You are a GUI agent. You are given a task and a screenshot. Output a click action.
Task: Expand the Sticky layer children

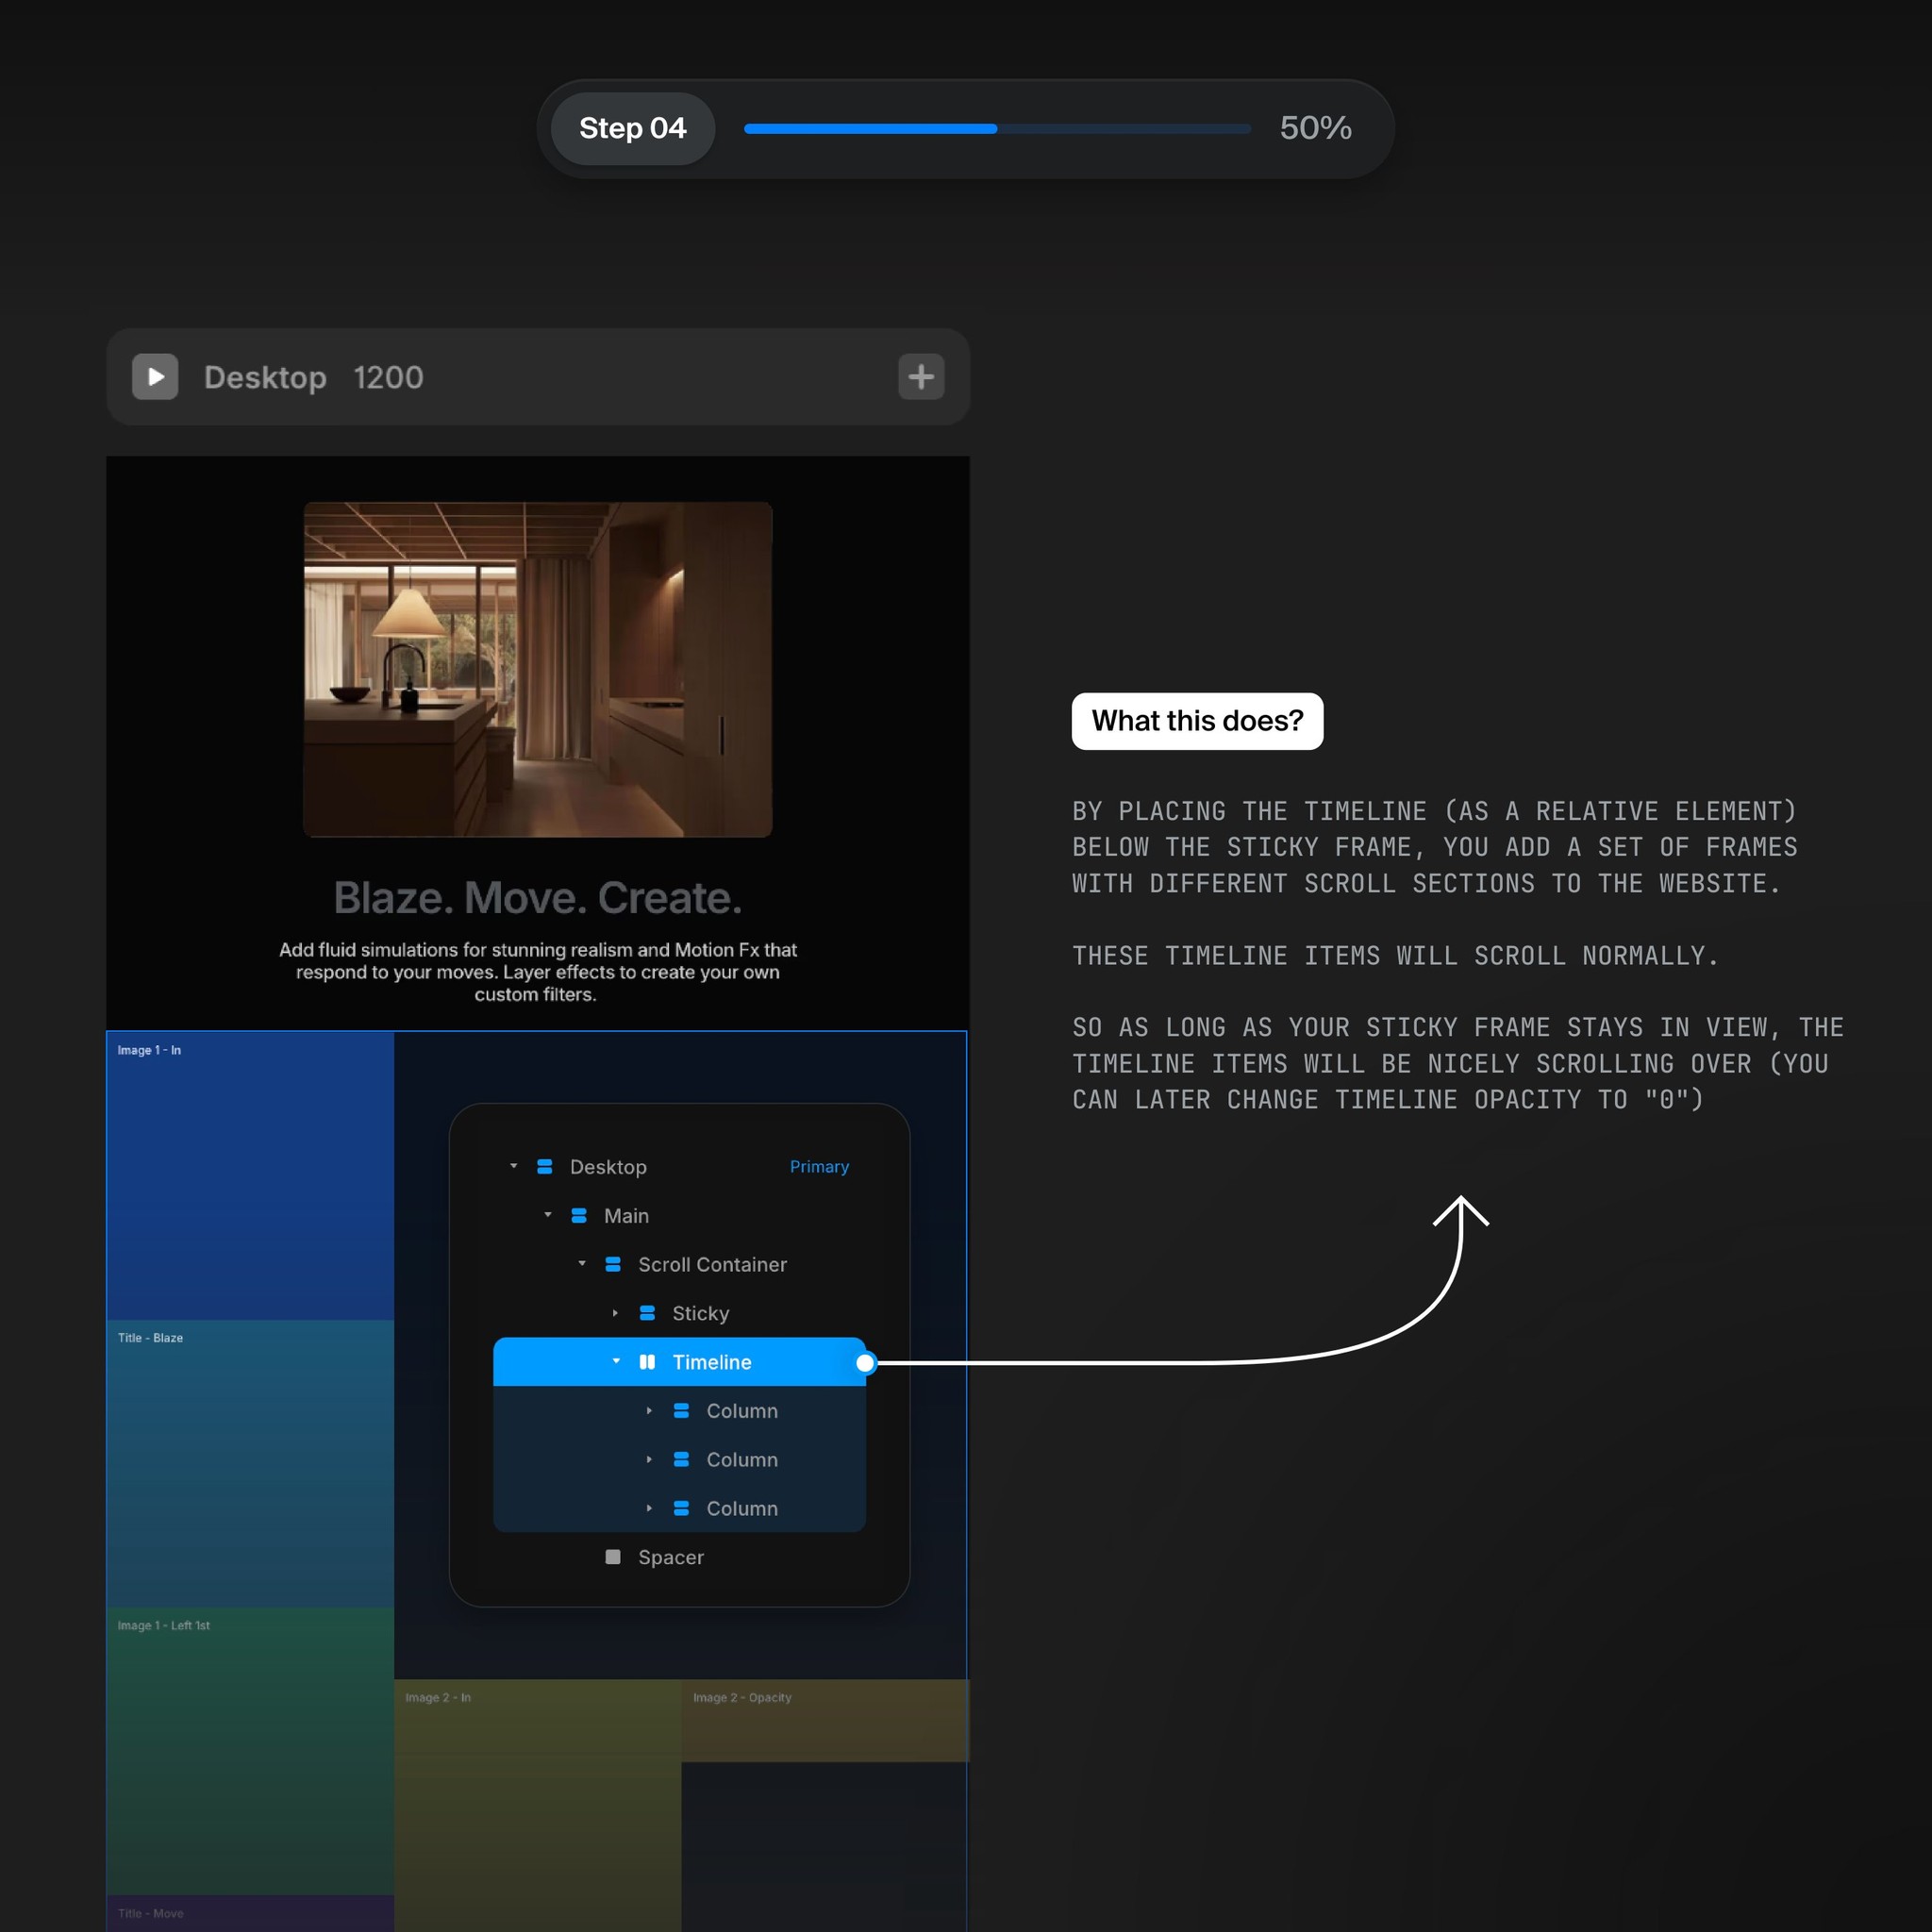(615, 1313)
